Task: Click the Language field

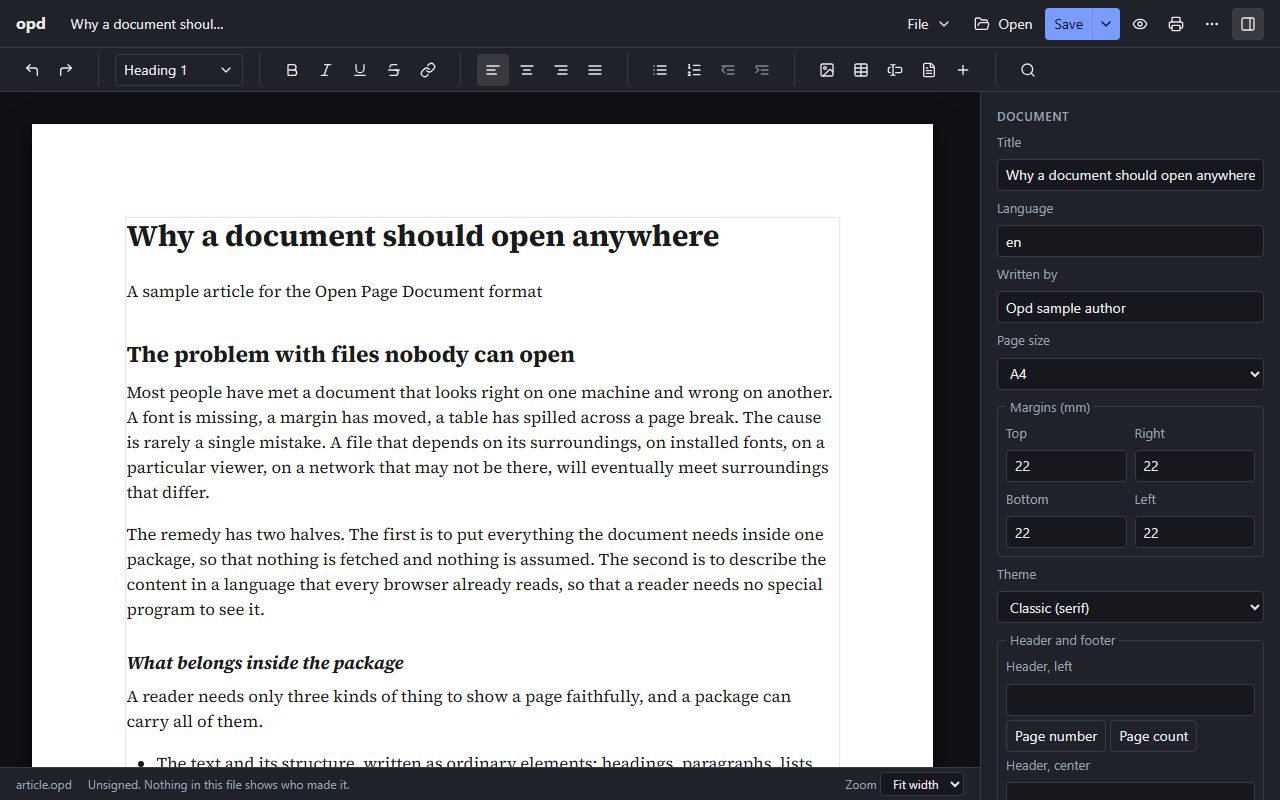Action: pos(1130,241)
